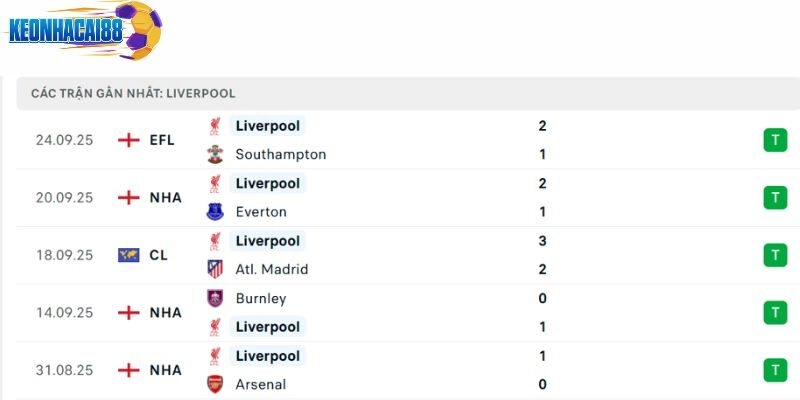Image resolution: width=800 pixels, height=400 pixels.
Task: Click England flag beside EFL
Action: click(128, 140)
